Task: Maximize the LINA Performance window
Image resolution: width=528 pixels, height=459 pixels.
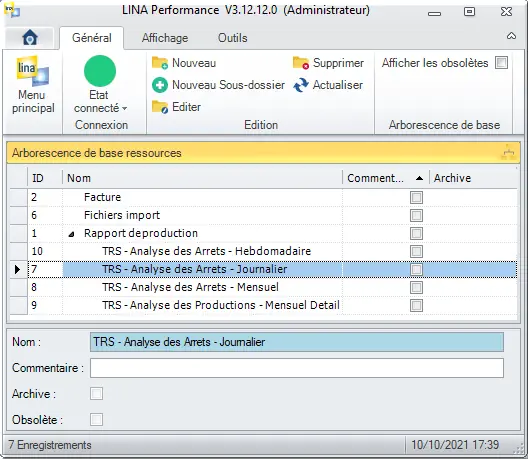Action: point(469,12)
